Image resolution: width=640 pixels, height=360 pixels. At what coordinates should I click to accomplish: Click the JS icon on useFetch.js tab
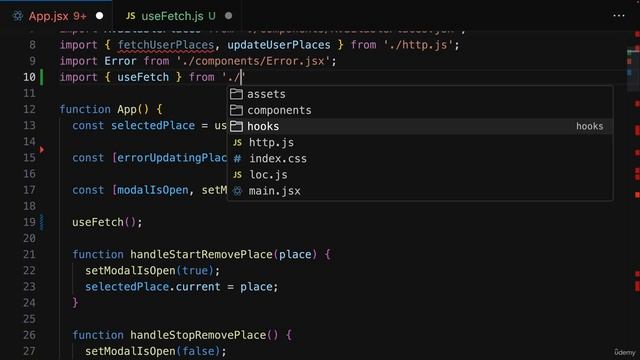point(131,16)
